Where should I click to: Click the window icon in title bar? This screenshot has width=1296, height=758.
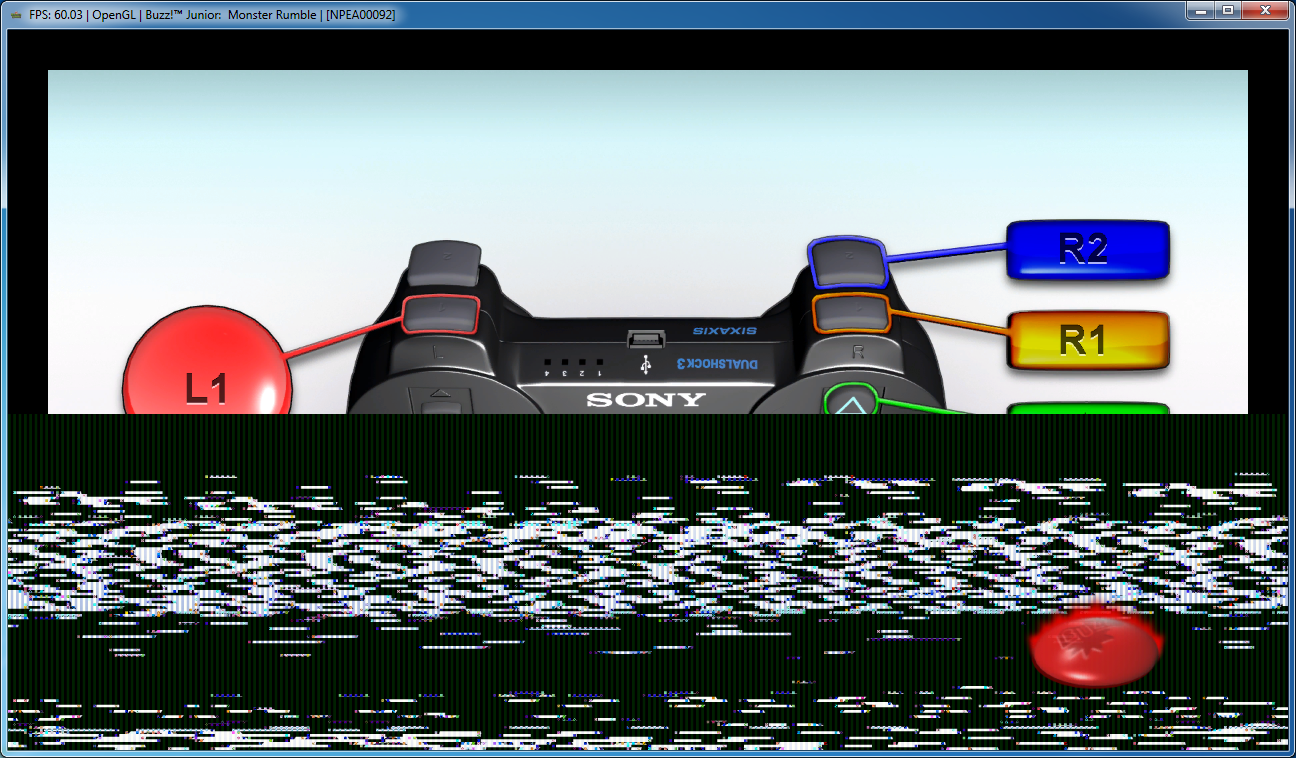(15, 15)
